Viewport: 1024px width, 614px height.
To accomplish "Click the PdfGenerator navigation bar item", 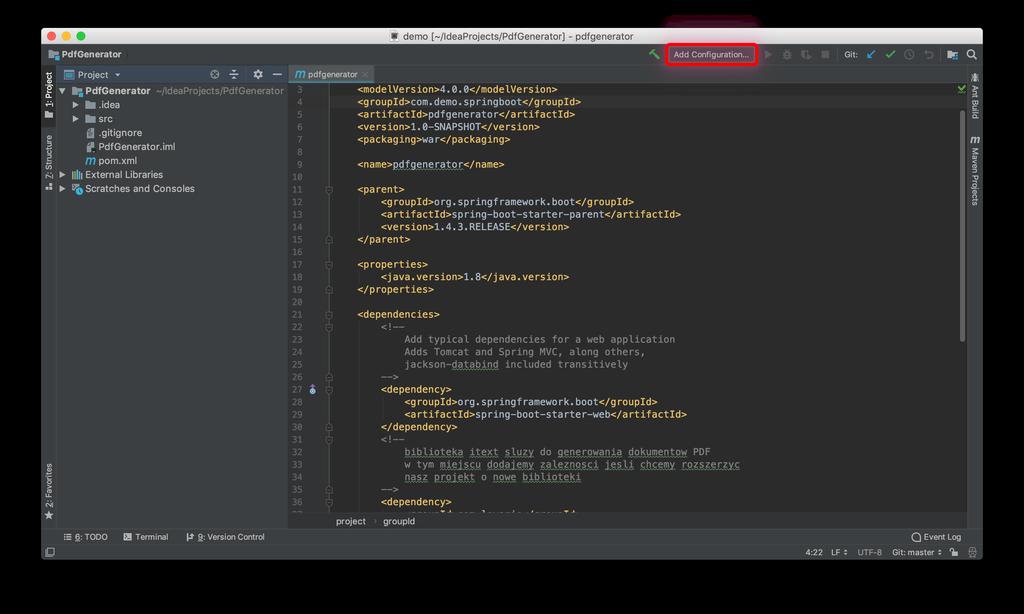I will (x=85, y=55).
